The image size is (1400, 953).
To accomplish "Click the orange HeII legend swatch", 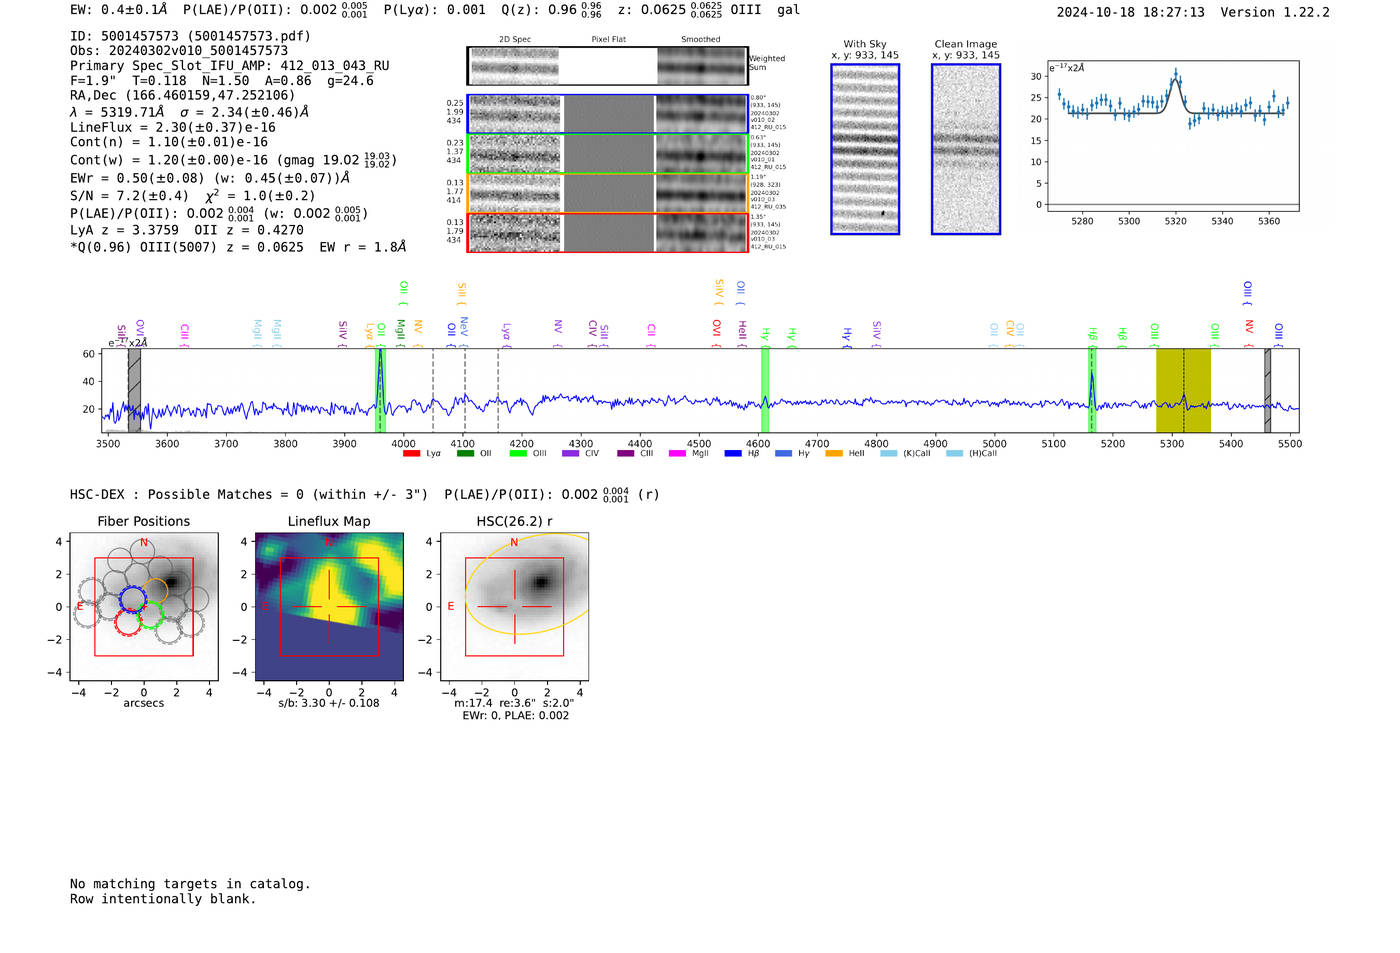I will point(834,454).
